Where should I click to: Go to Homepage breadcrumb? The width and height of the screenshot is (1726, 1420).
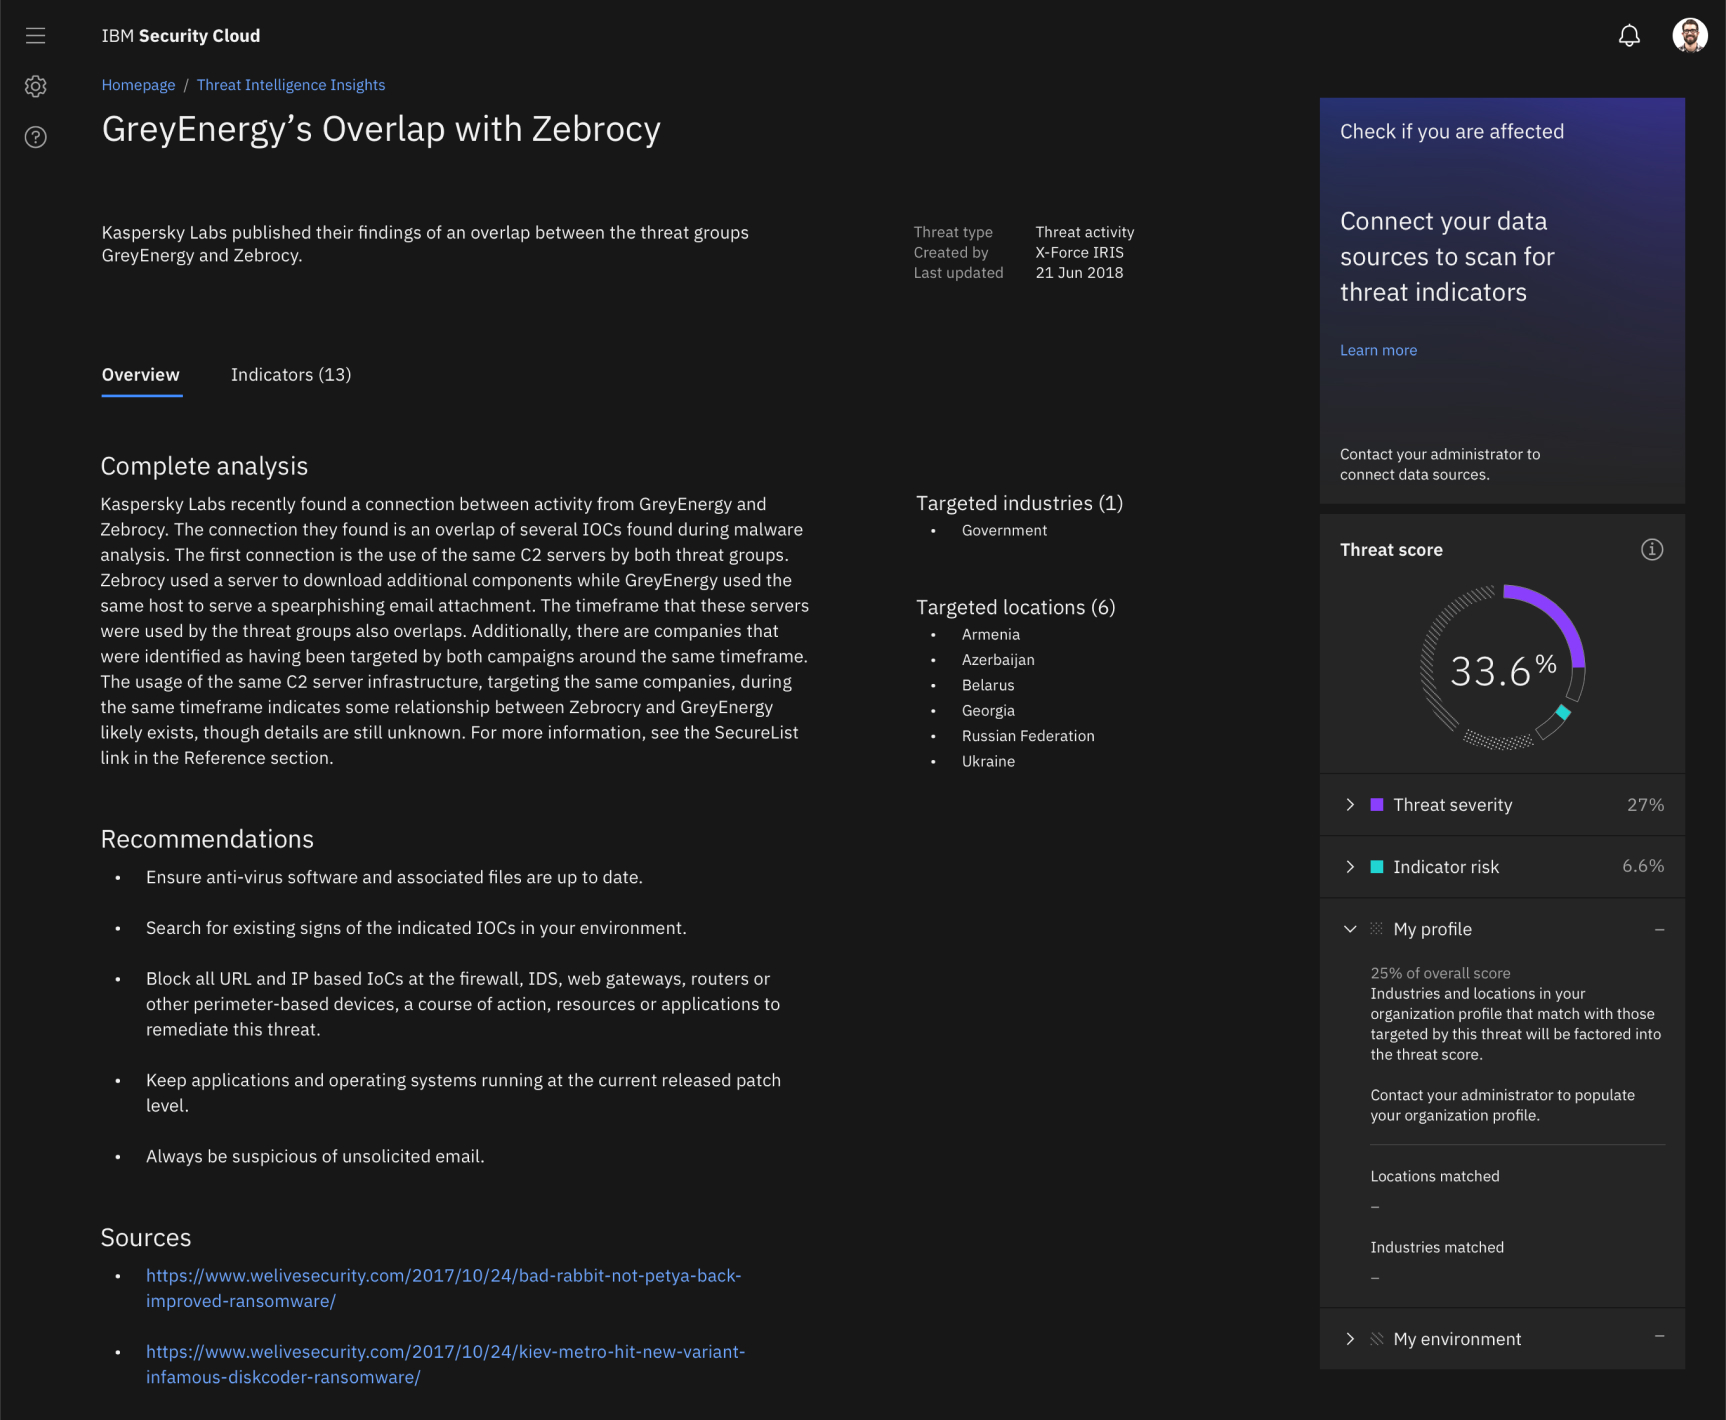(x=138, y=85)
